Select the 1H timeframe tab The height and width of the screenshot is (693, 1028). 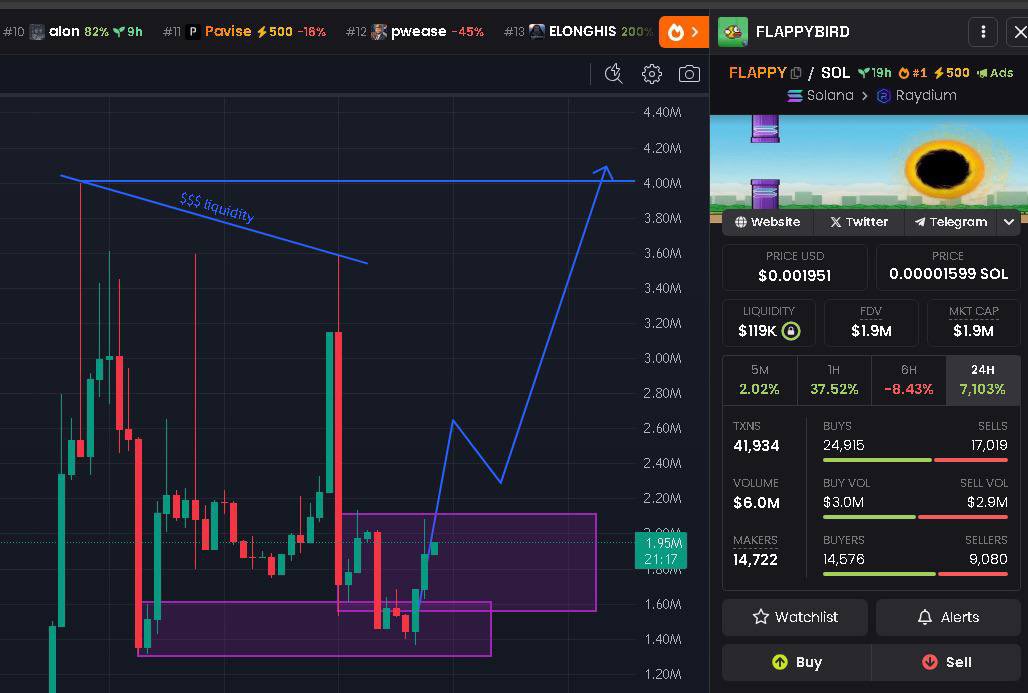click(x=834, y=380)
